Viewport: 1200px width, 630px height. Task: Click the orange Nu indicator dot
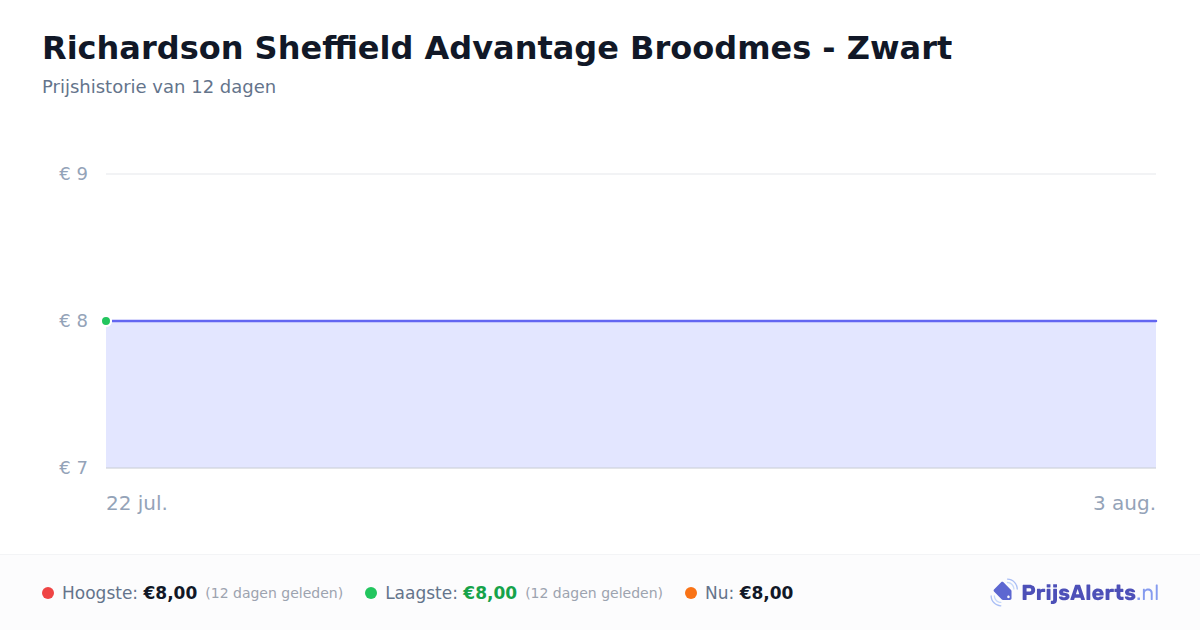(691, 593)
